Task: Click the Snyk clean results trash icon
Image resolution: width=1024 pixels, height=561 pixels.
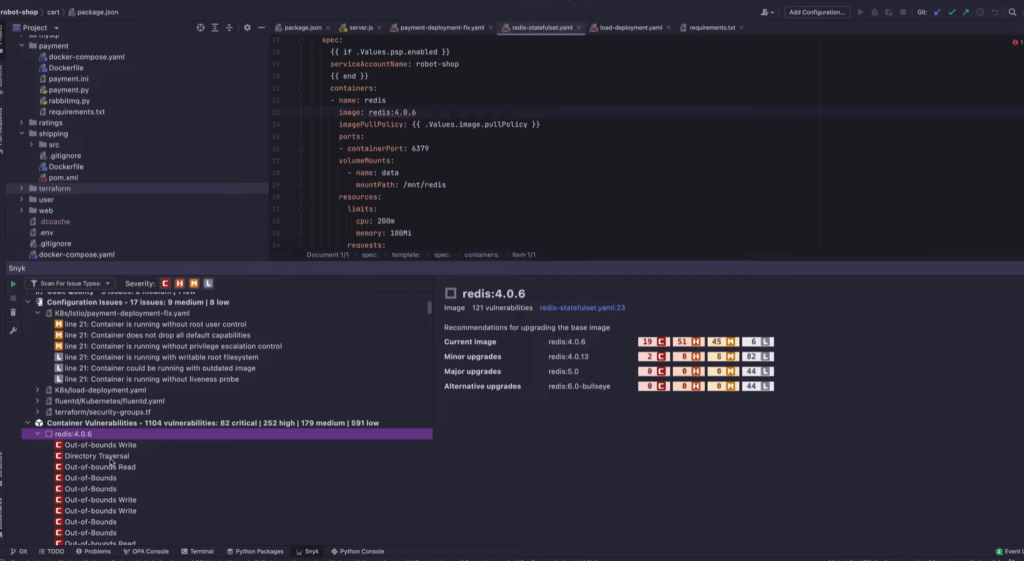Action: [13, 314]
